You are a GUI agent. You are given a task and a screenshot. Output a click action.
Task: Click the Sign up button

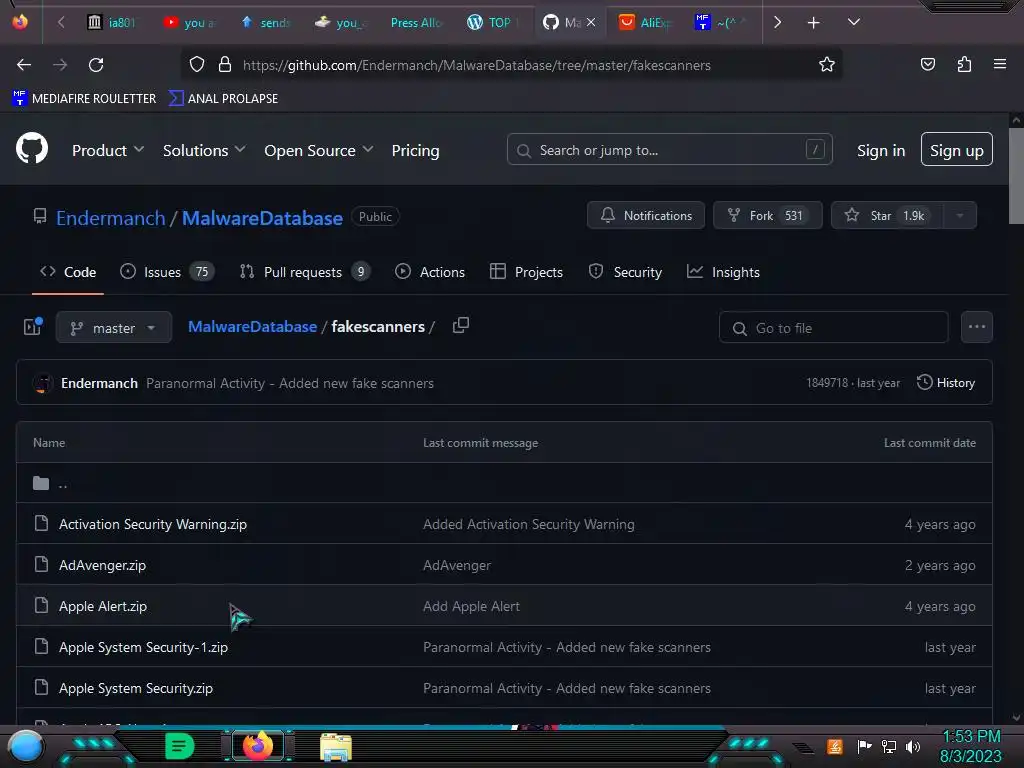click(x=956, y=150)
